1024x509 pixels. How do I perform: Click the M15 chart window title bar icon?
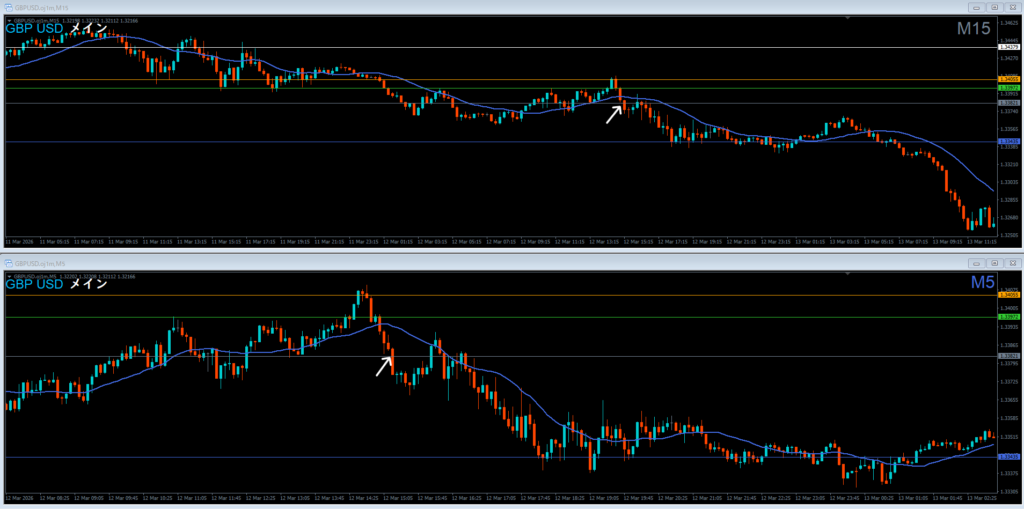point(9,7)
